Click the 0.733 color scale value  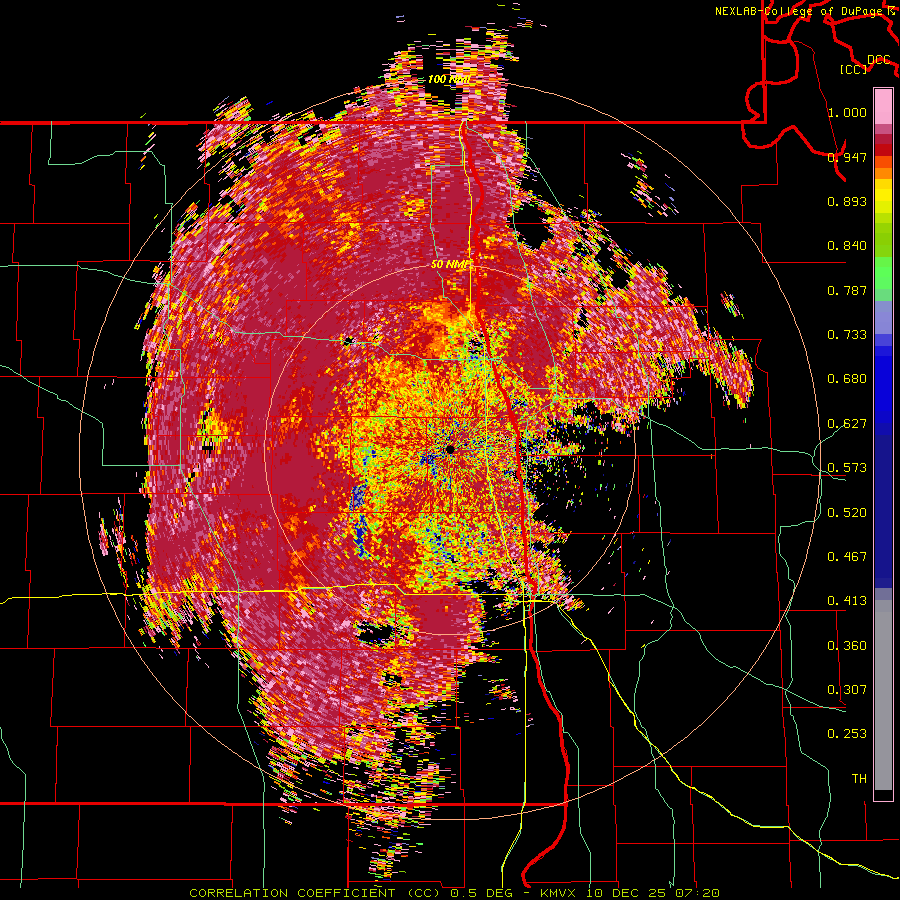(847, 335)
